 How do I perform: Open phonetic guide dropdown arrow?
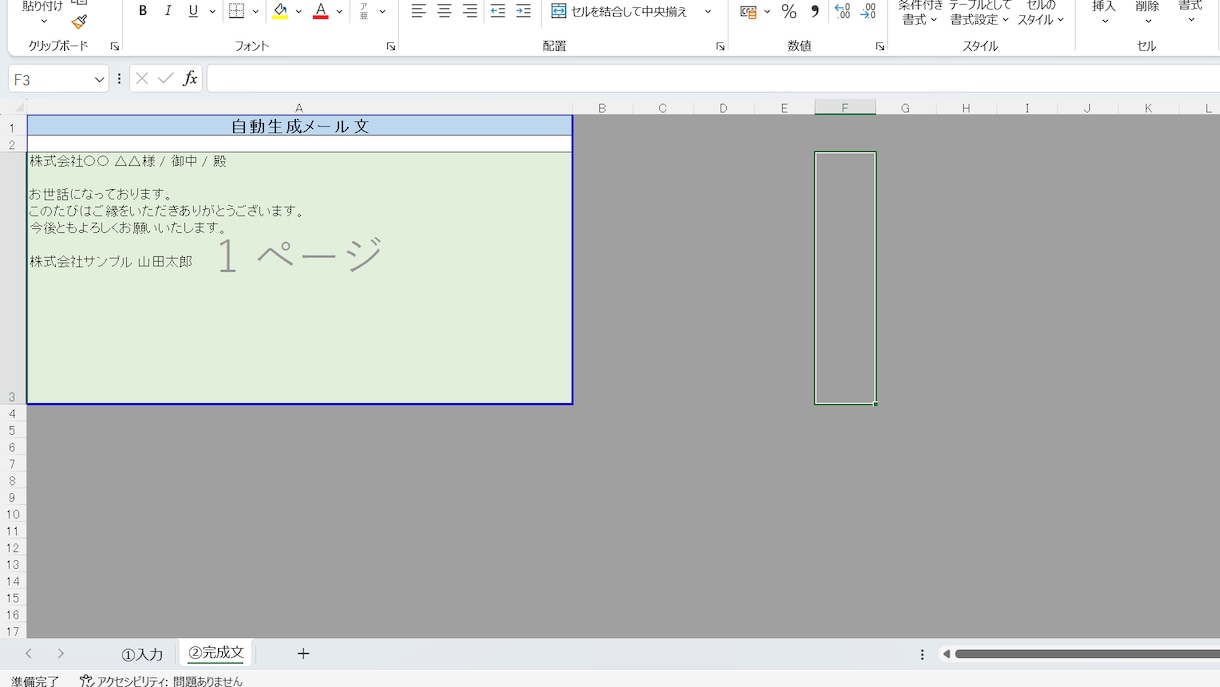click(x=382, y=12)
